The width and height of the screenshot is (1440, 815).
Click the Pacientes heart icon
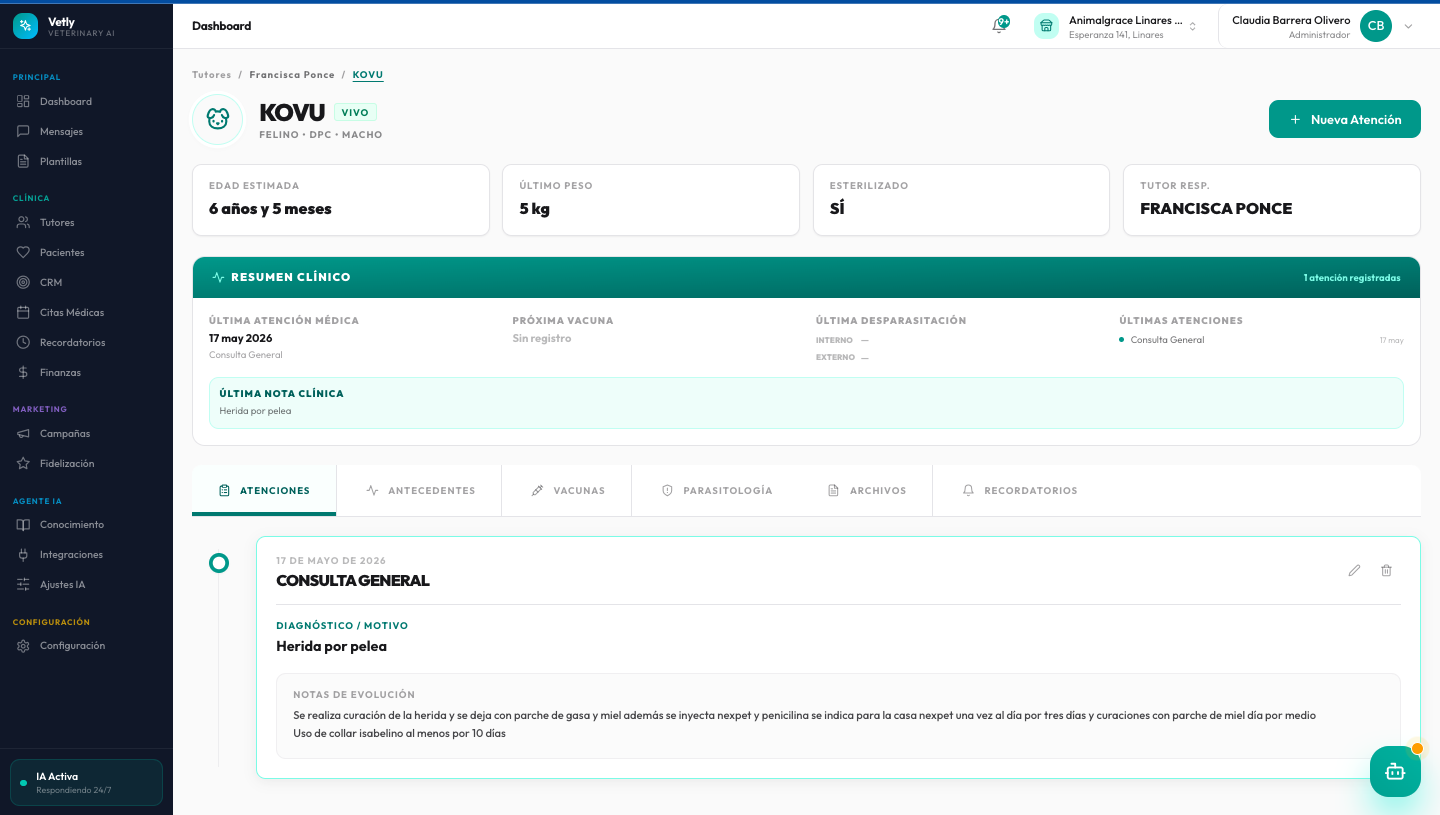point(23,252)
